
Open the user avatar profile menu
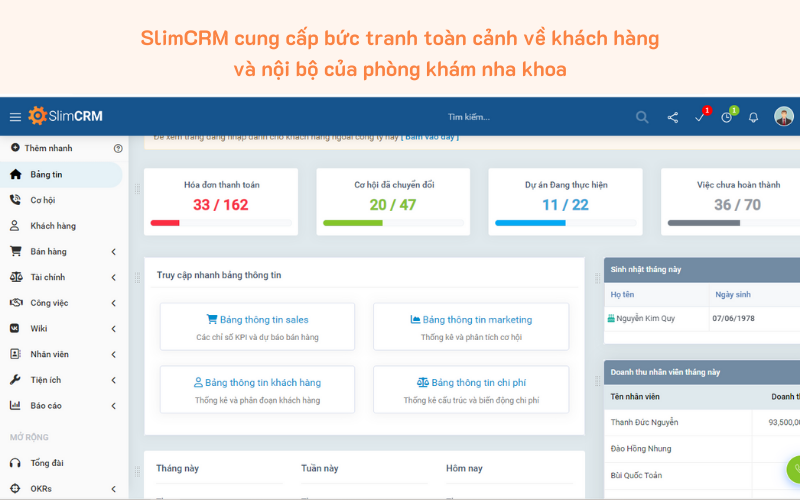coord(784,116)
